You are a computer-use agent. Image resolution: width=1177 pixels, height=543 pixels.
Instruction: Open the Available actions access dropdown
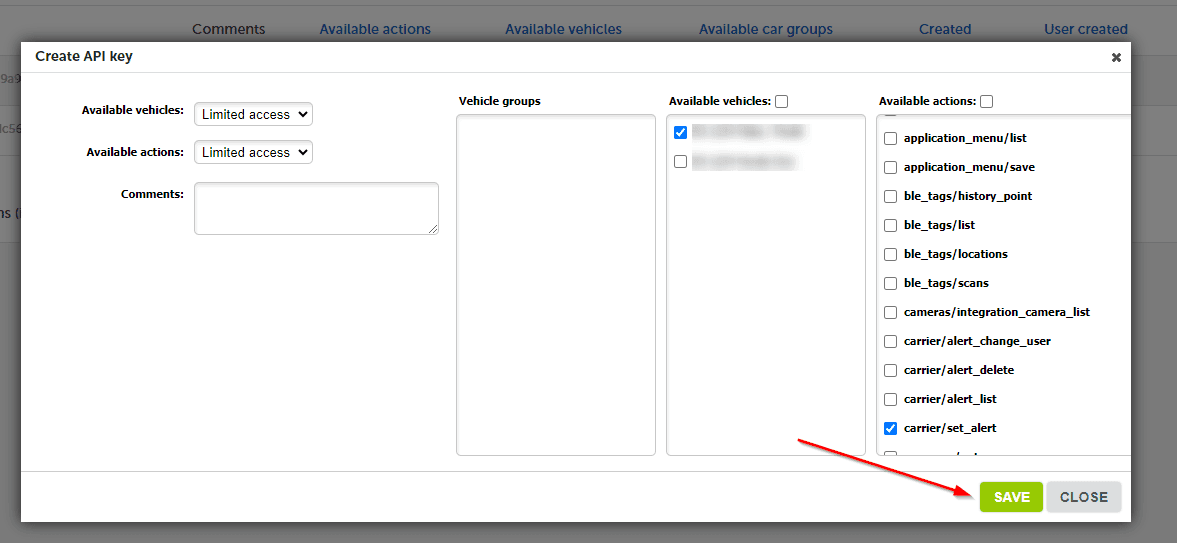[x=253, y=153]
